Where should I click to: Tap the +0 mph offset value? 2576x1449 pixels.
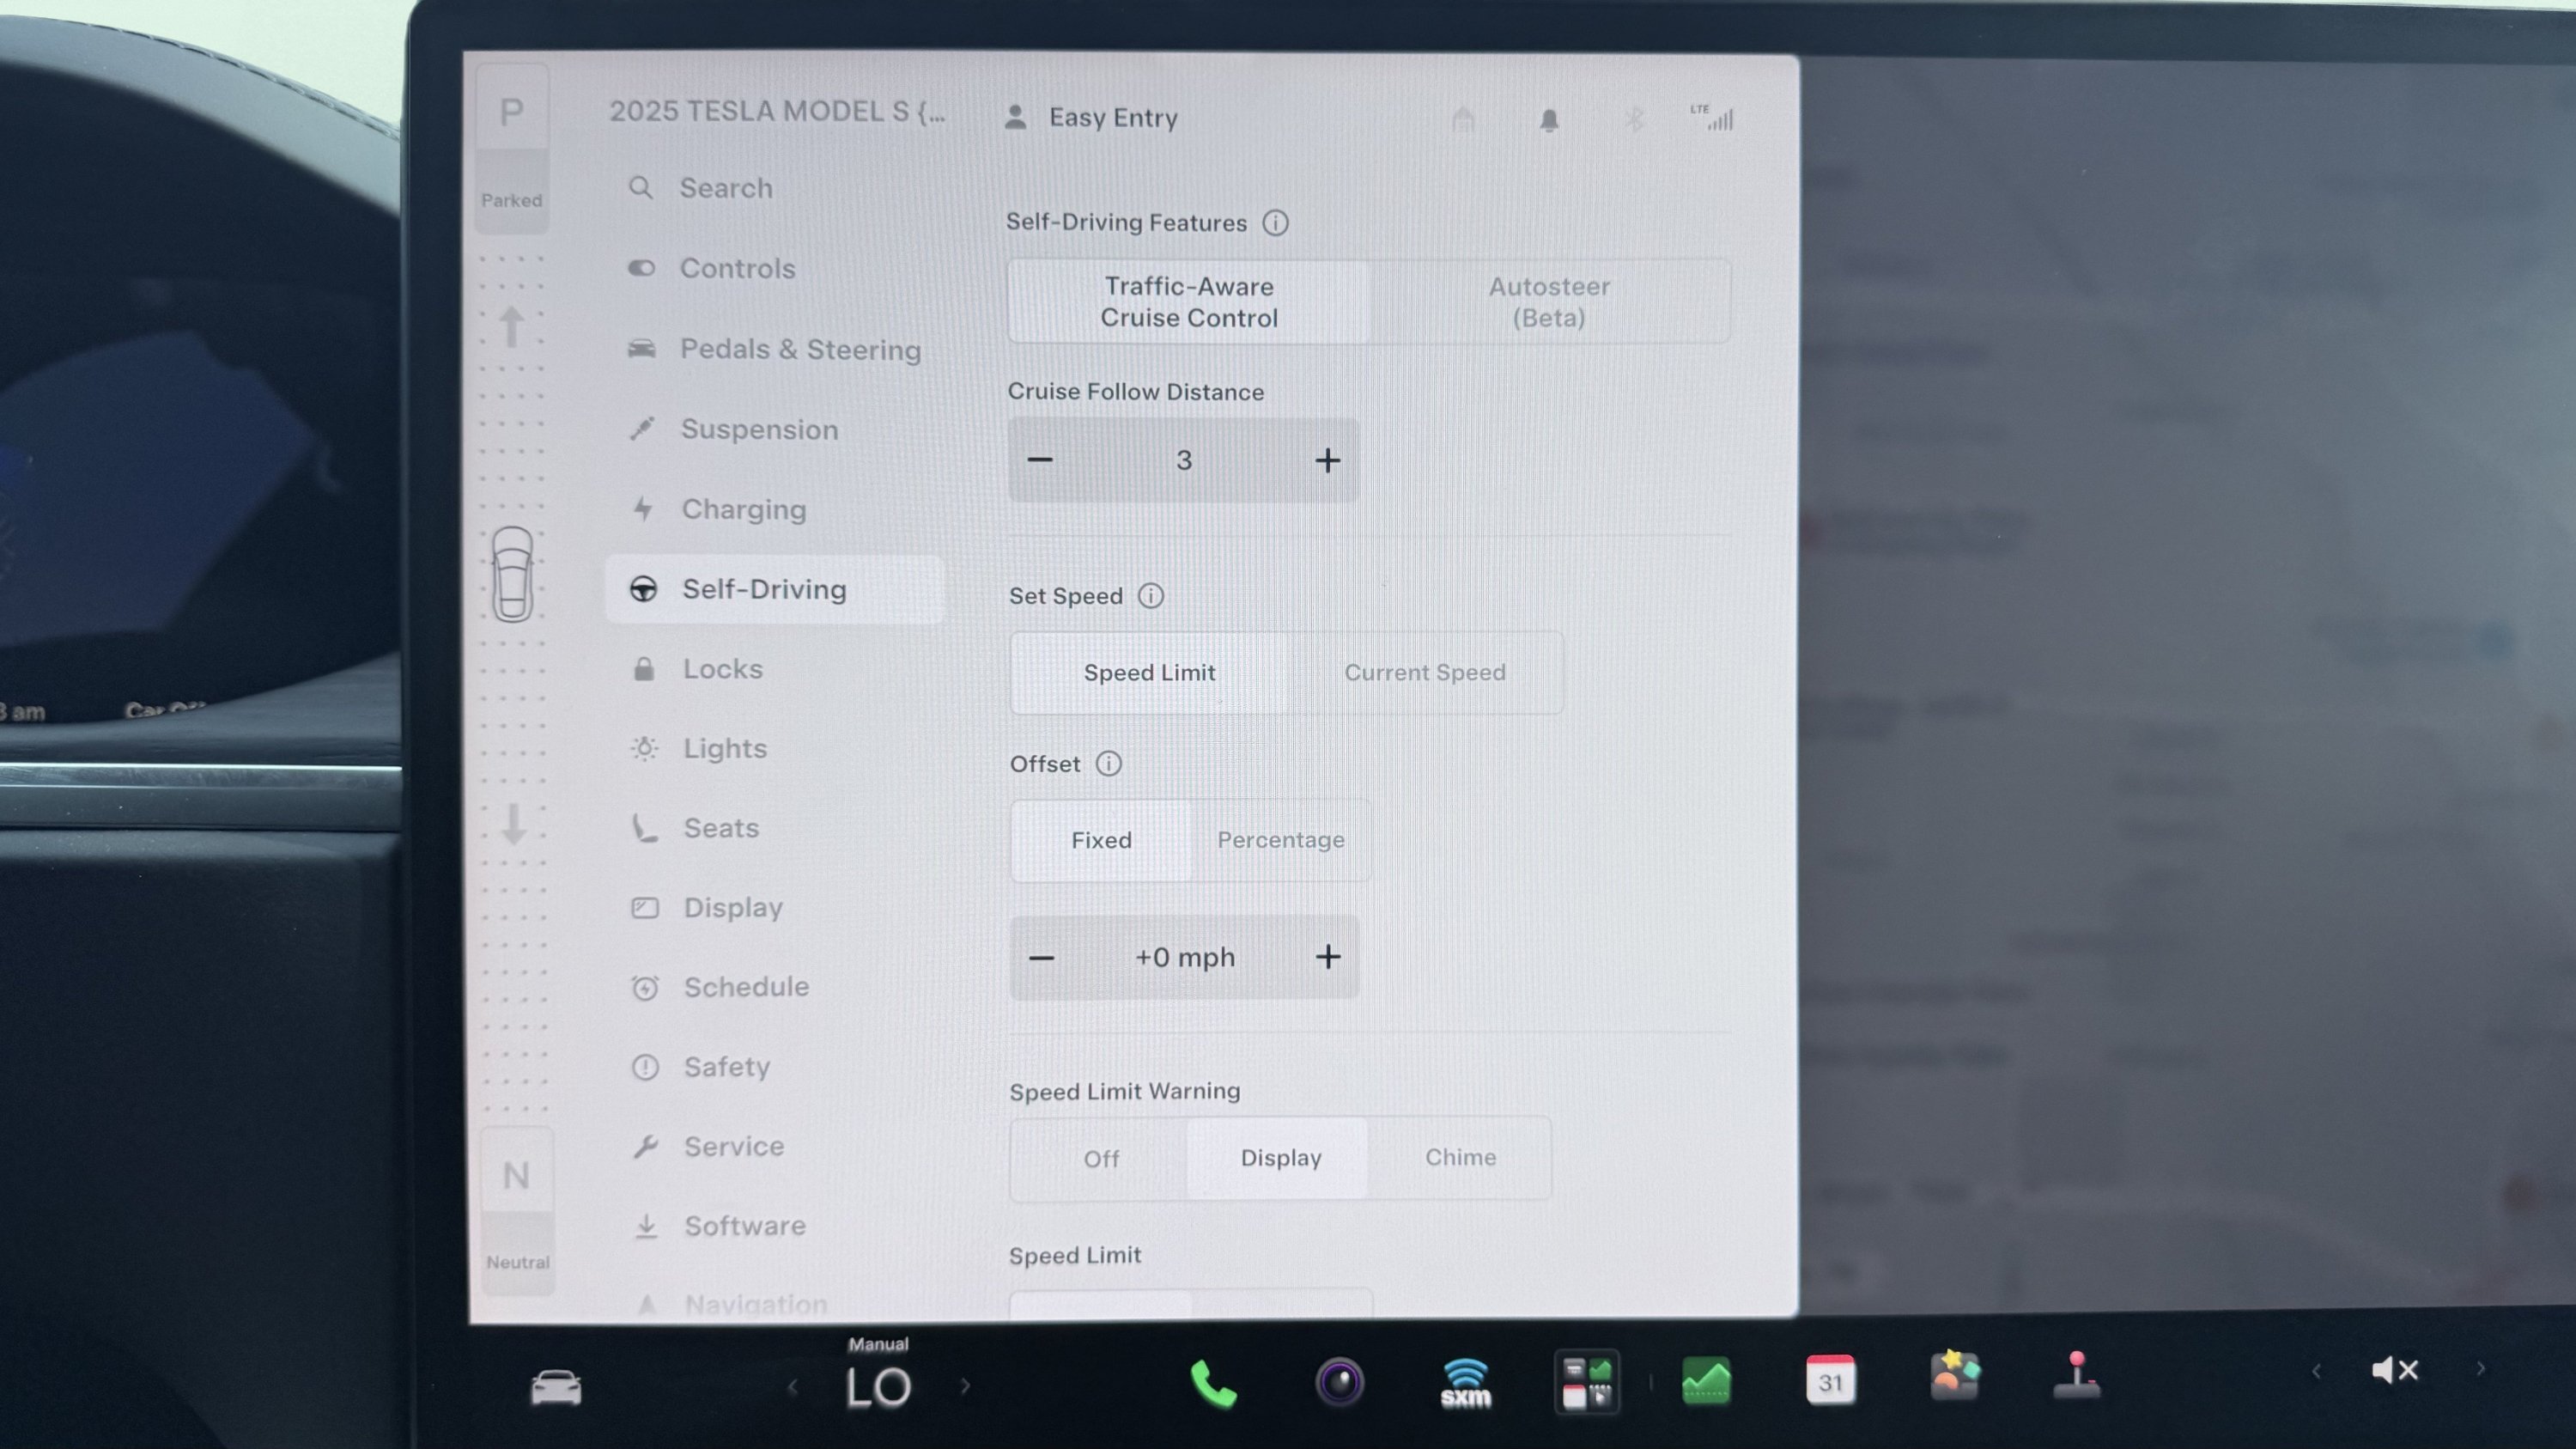tap(1185, 958)
